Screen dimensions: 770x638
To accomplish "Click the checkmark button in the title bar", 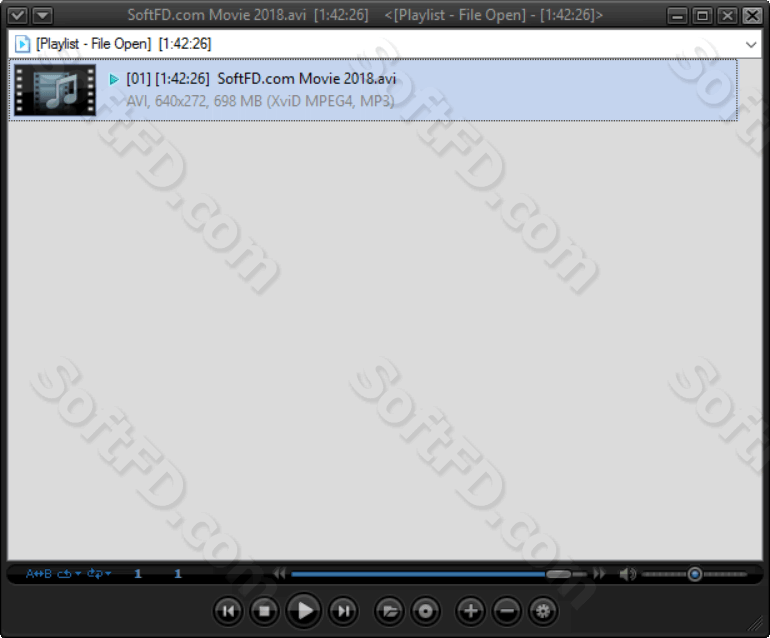I will tap(17, 16).
